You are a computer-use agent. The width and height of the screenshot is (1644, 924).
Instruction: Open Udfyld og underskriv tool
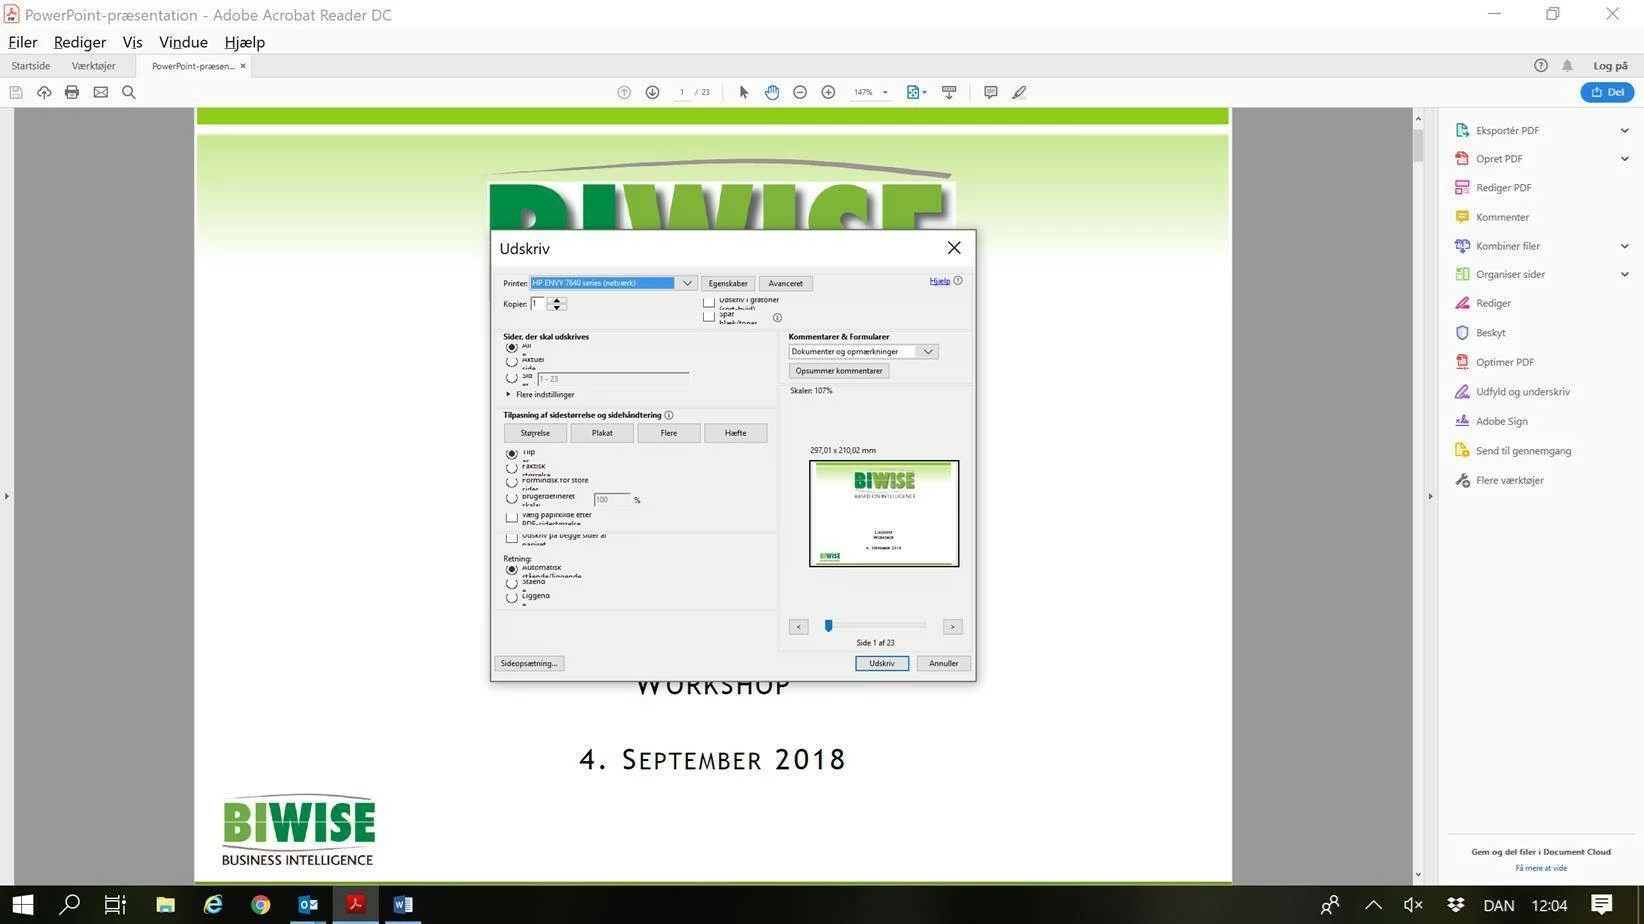tap(1521, 392)
